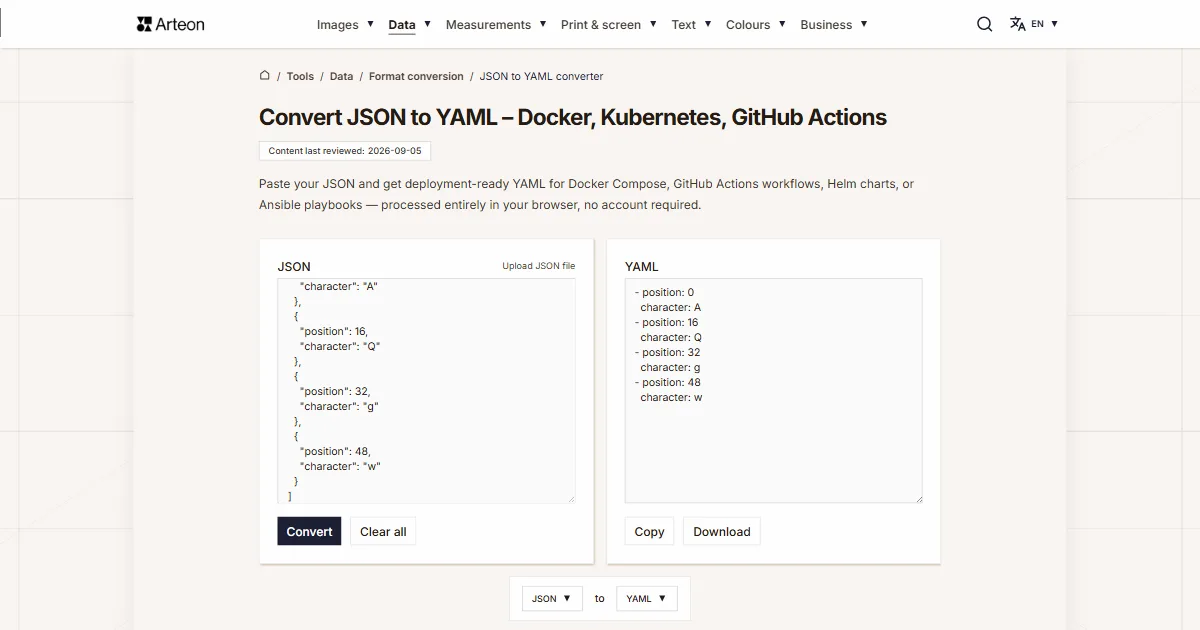Click the 'character: Q' YAML line
Viewport: 1200px width, 630px height.
(671, 337)
